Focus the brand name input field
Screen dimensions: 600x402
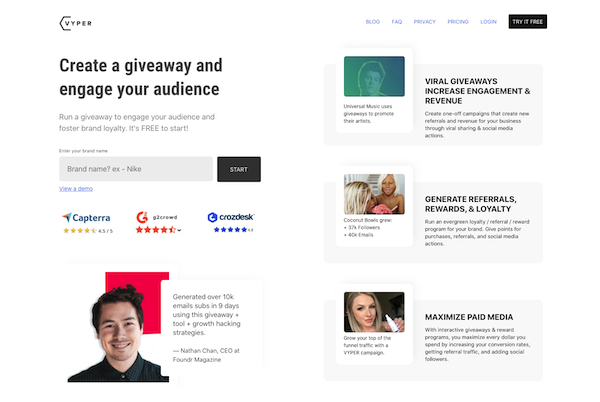pos(136,169)
